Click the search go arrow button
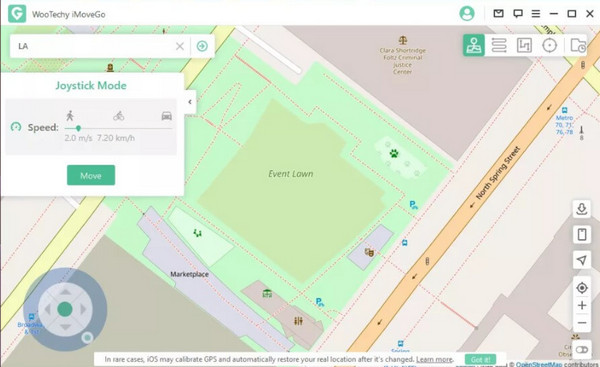Viewport: 600px width, 367px height. 202,46
